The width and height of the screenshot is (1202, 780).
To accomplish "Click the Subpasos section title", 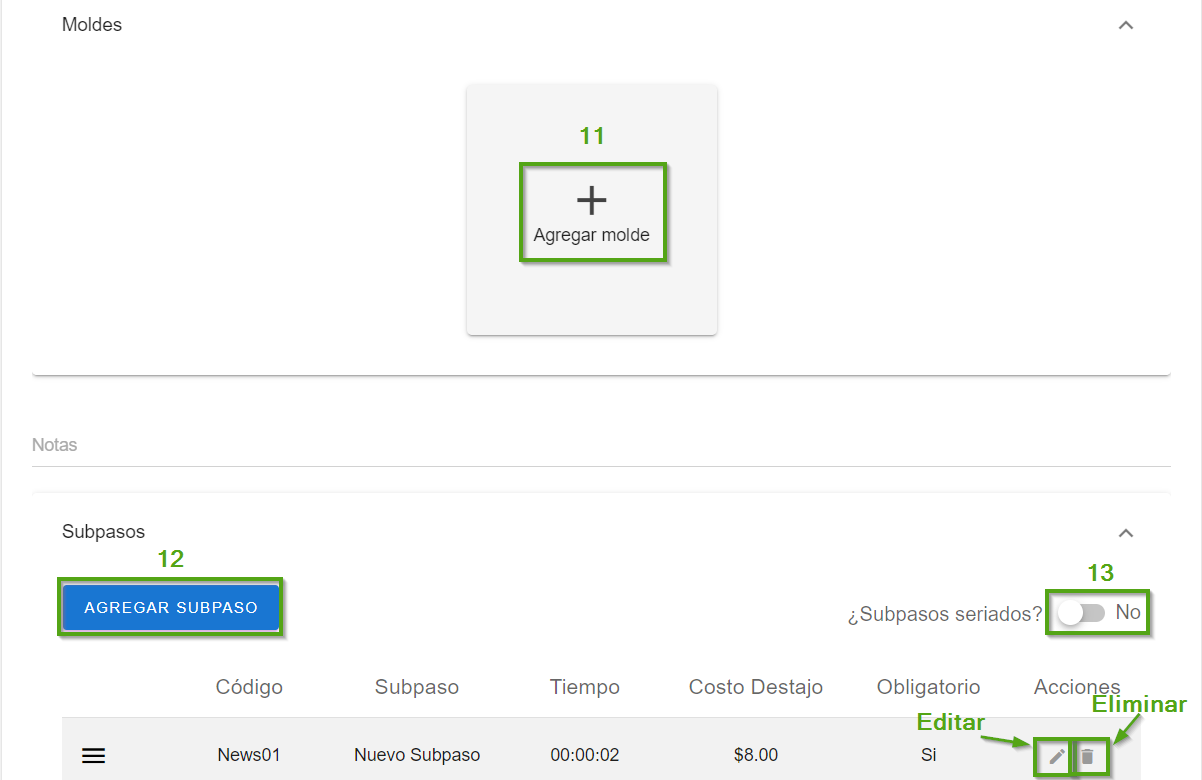I will [x=103, y=532].
